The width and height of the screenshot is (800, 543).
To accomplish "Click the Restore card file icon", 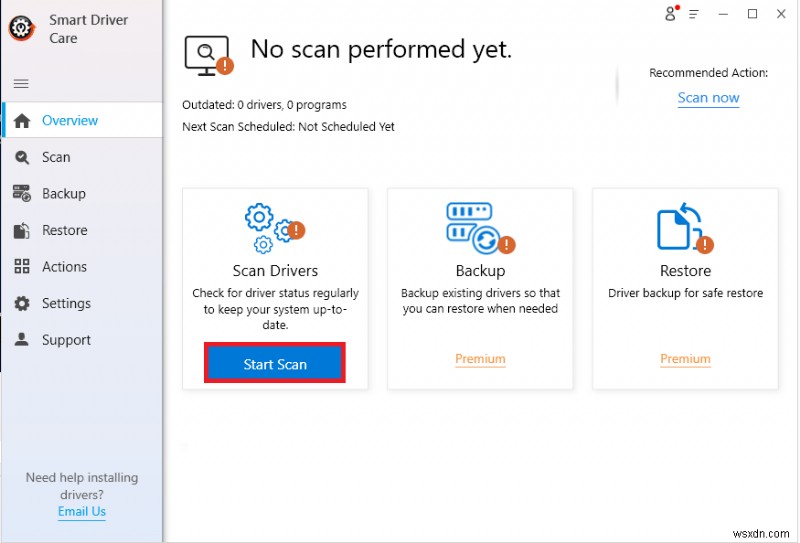I will tap(682, 227).
